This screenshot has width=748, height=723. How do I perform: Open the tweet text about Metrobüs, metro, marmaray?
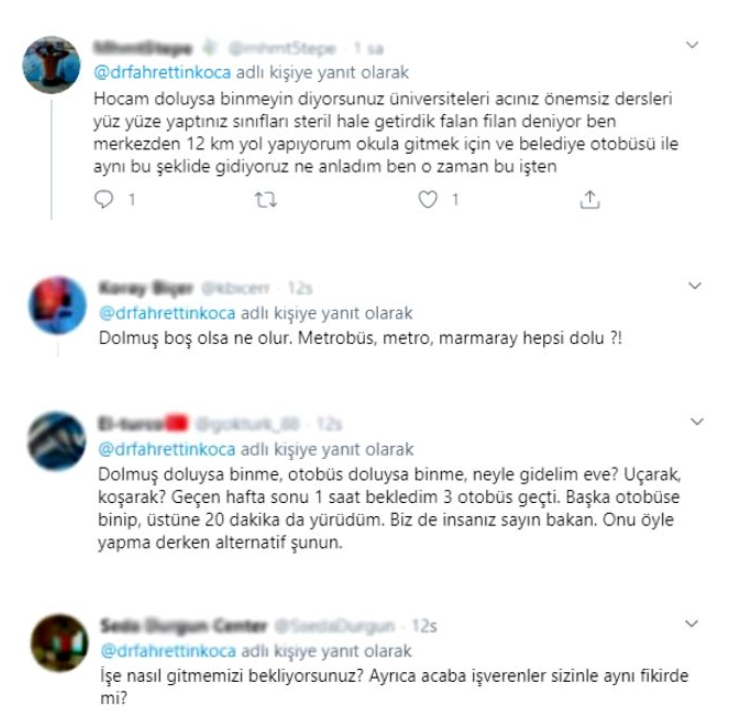360,338
